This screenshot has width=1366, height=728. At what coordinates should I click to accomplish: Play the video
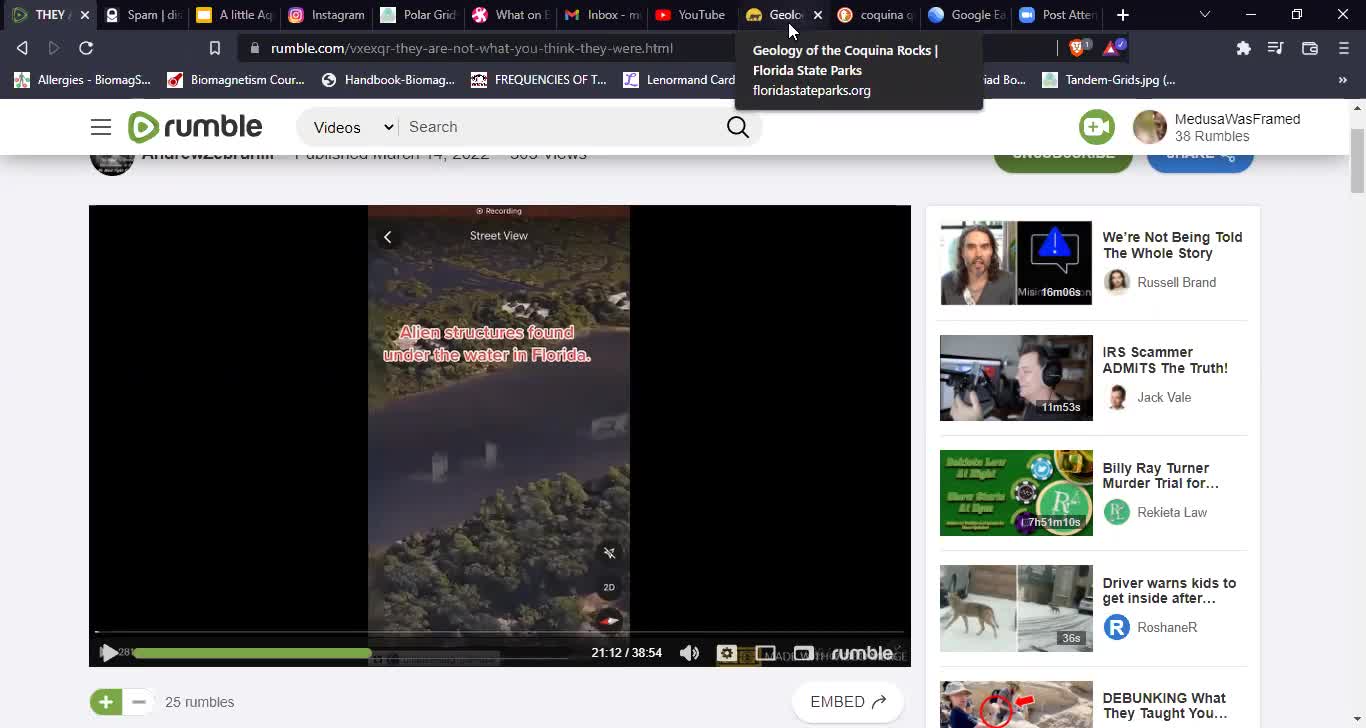coord(108,653)
